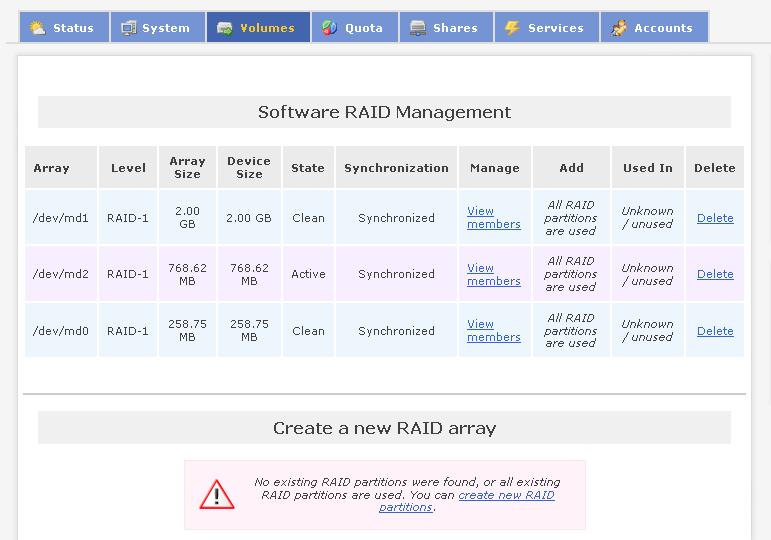View members of /dev/md2 array
771x540 pixels.
pos(493,275)
